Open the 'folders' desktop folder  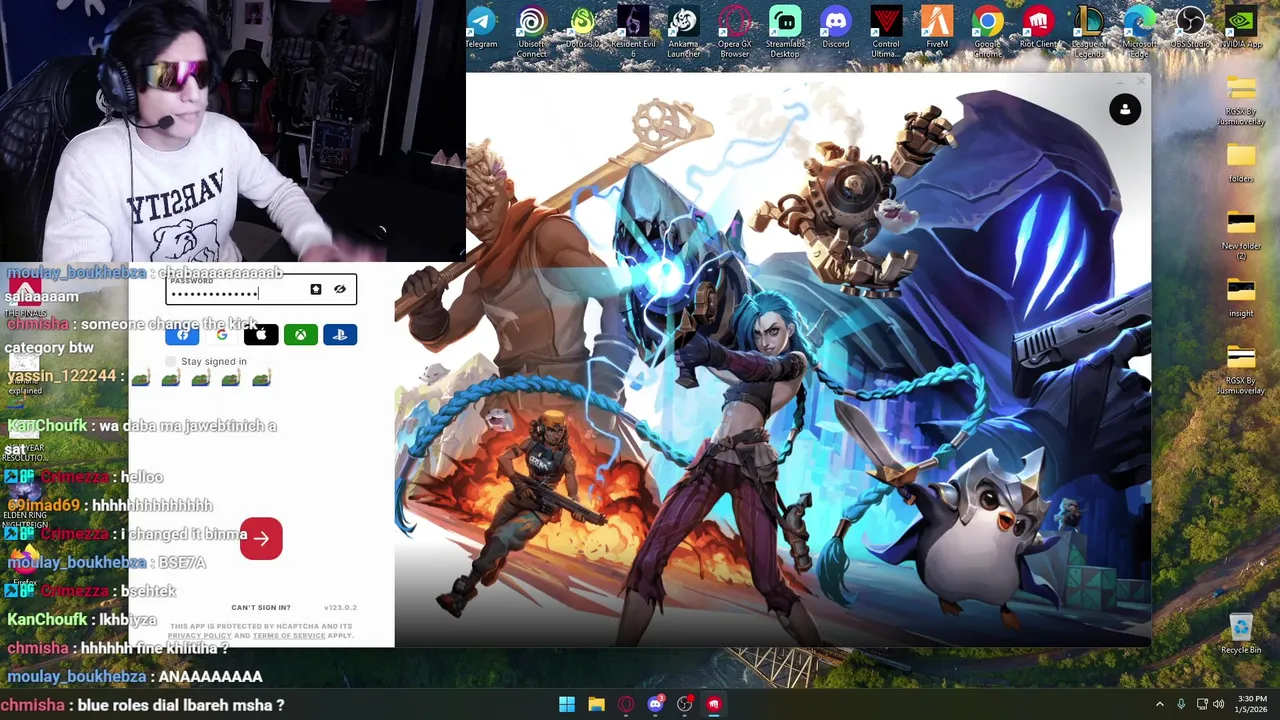pos(1241,163)
